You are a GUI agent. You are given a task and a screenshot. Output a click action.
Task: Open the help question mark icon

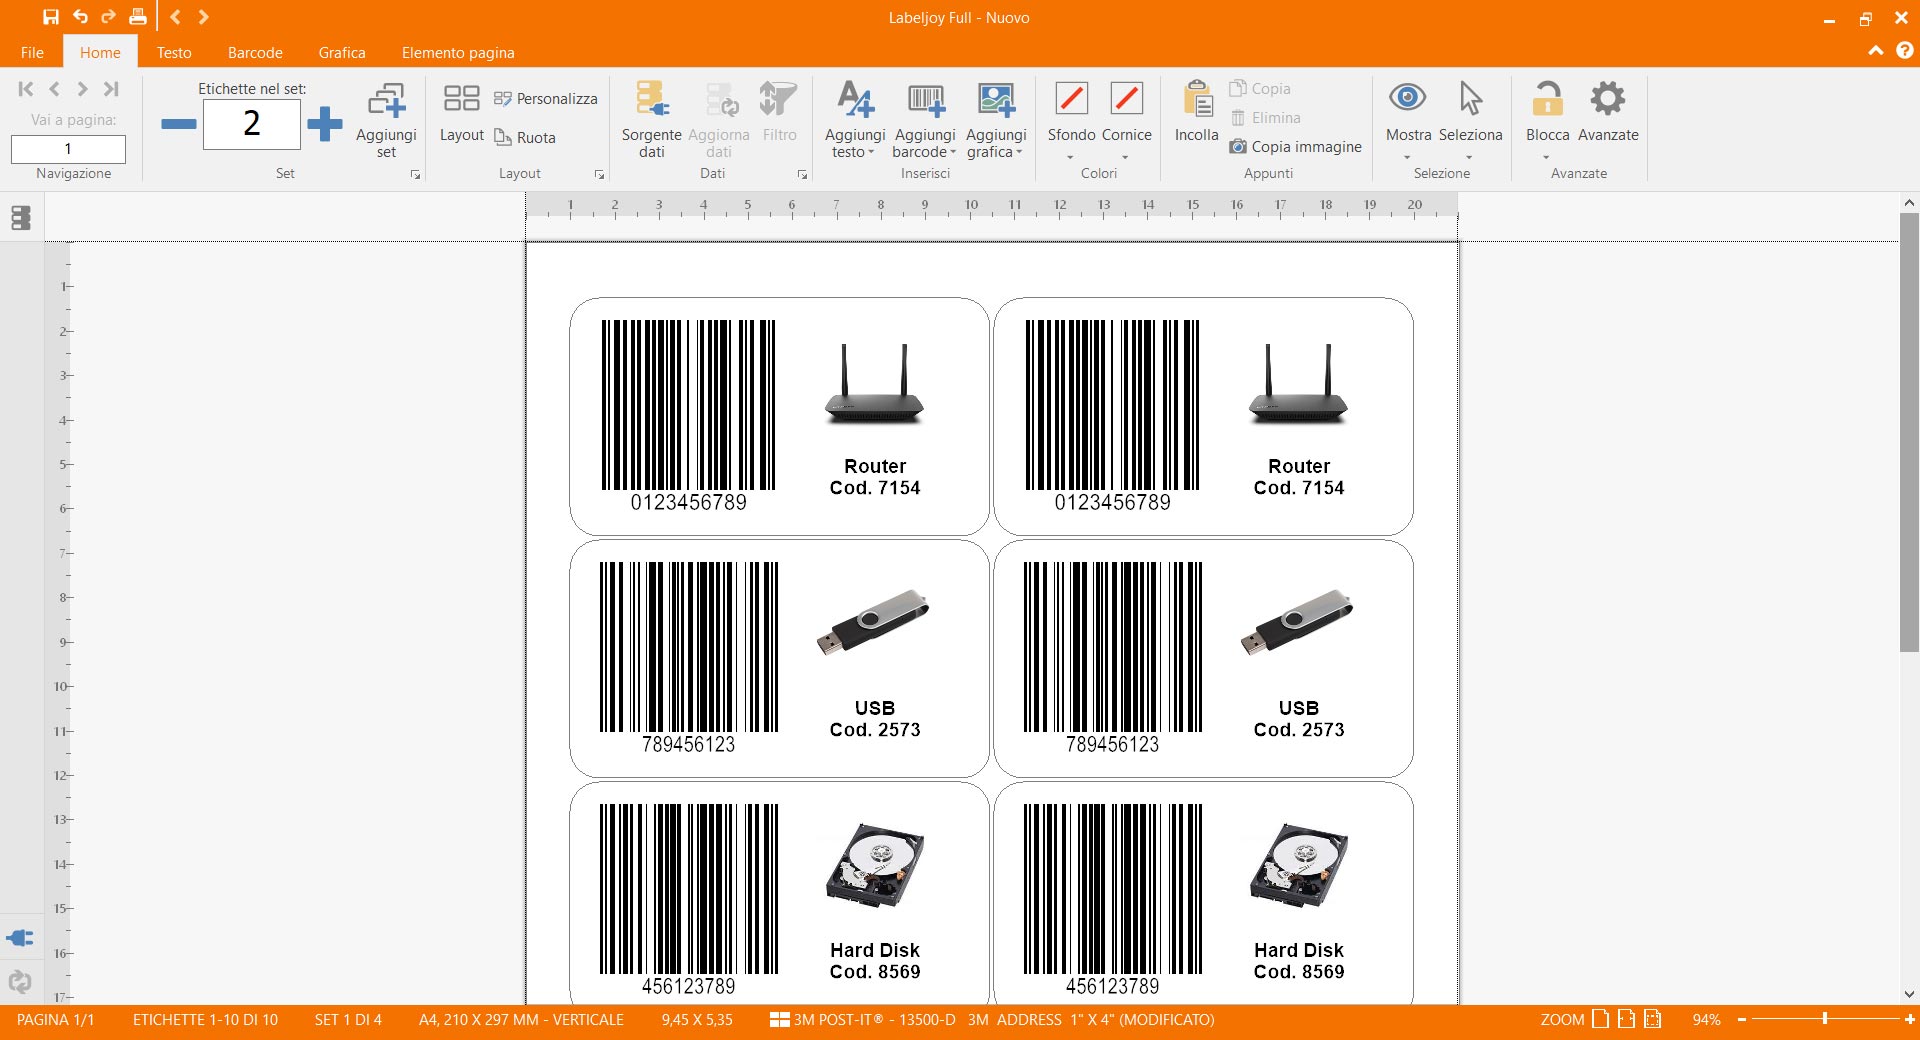click(1905, 51)
